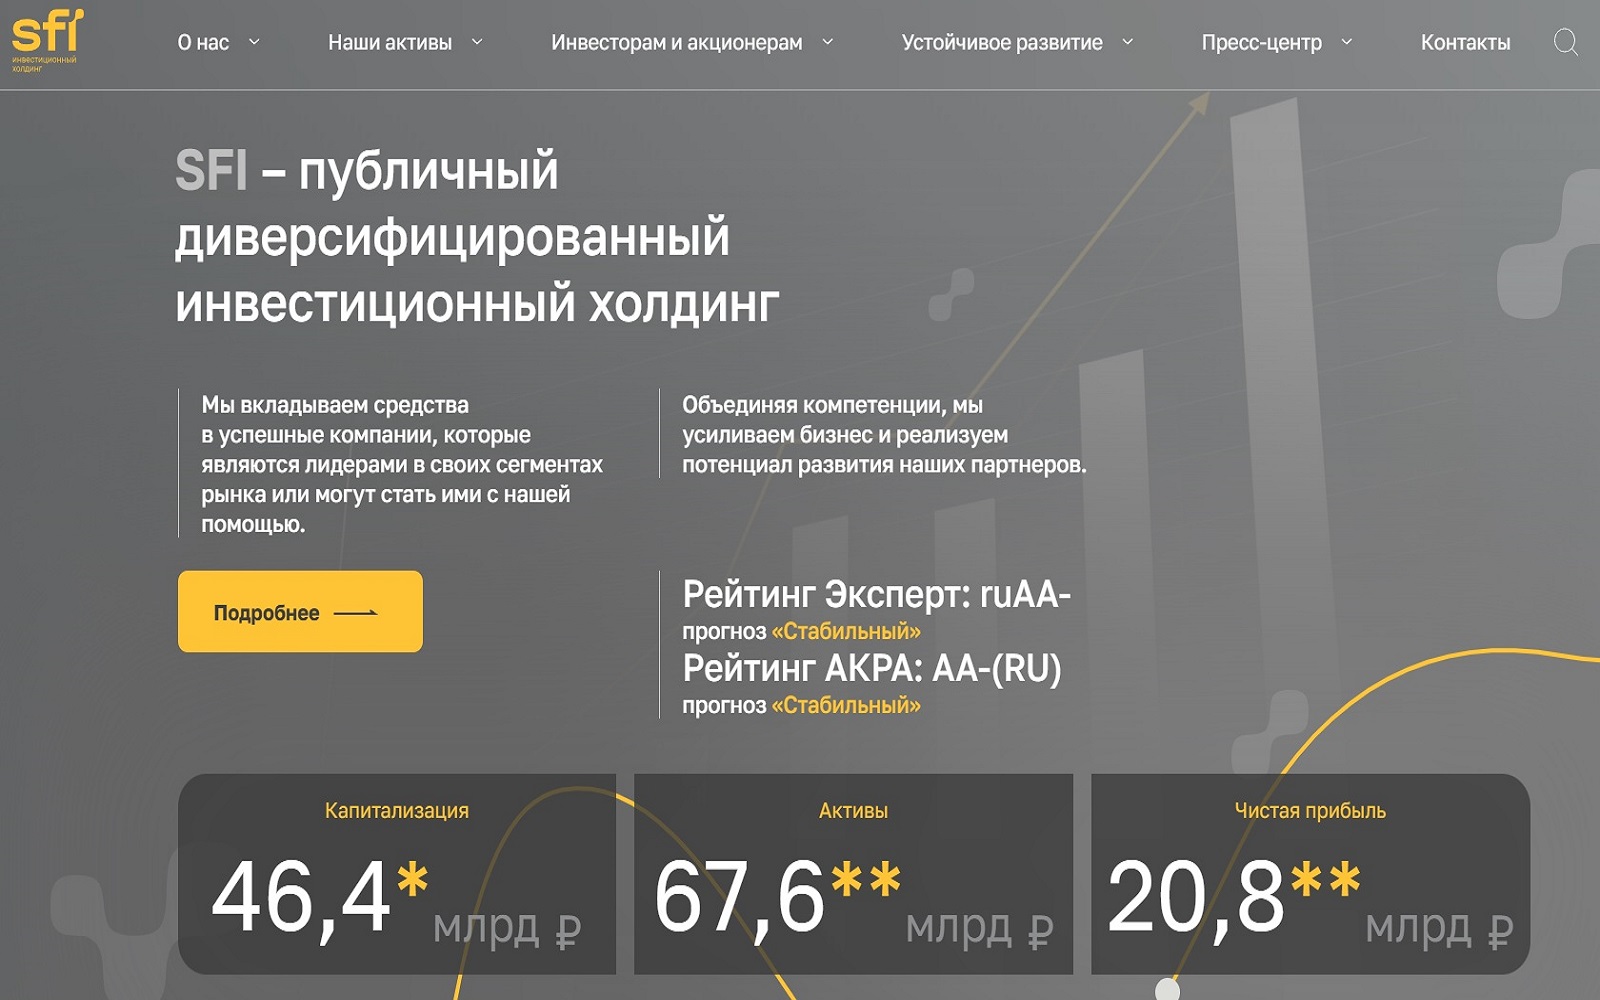Open the search magnifier icon
This screenshot has height=1000, width=1600.
[x=1565, y=42]
